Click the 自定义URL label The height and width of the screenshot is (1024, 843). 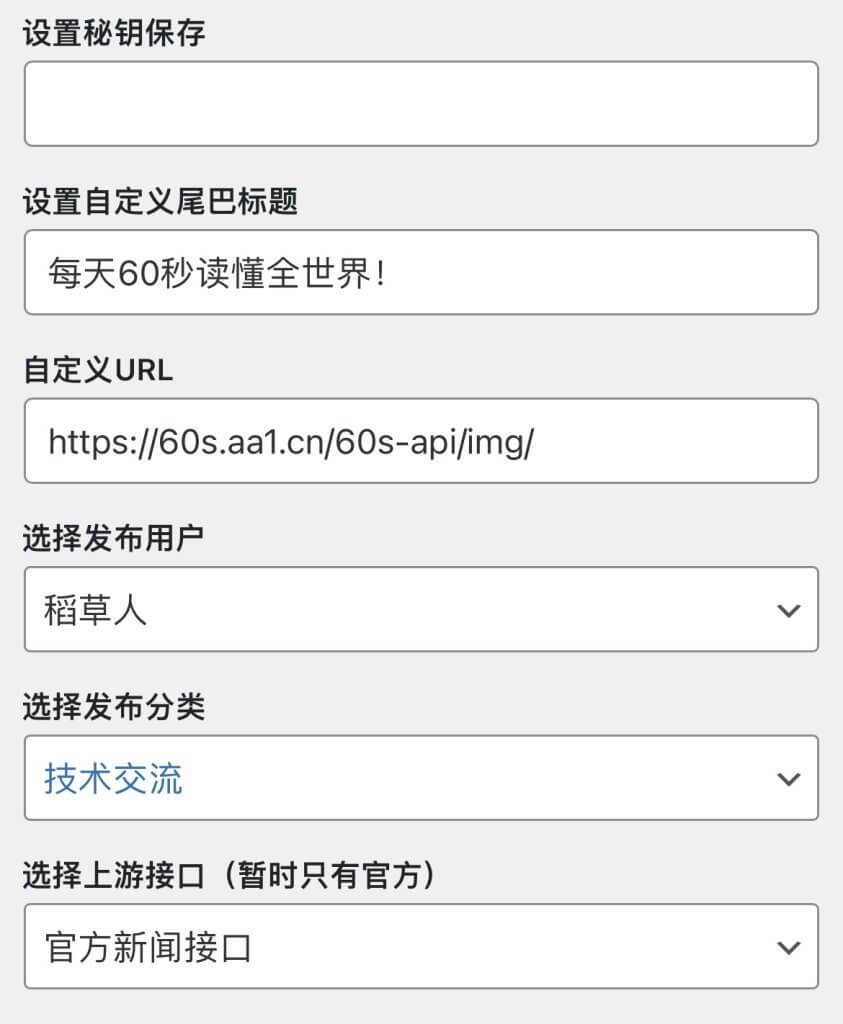tap(98, 370)
